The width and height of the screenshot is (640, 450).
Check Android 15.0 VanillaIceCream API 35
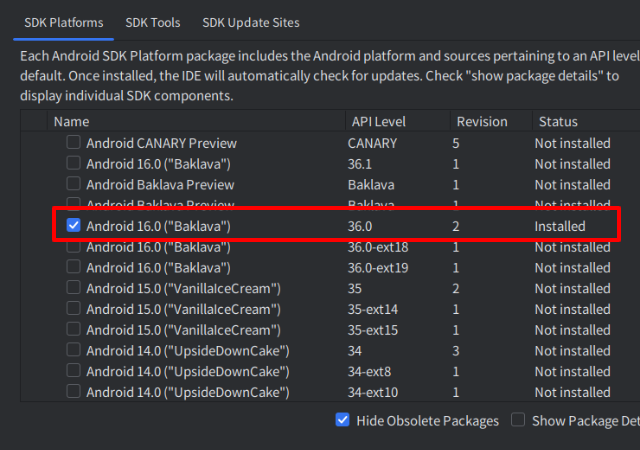click(x=74, y=289)
